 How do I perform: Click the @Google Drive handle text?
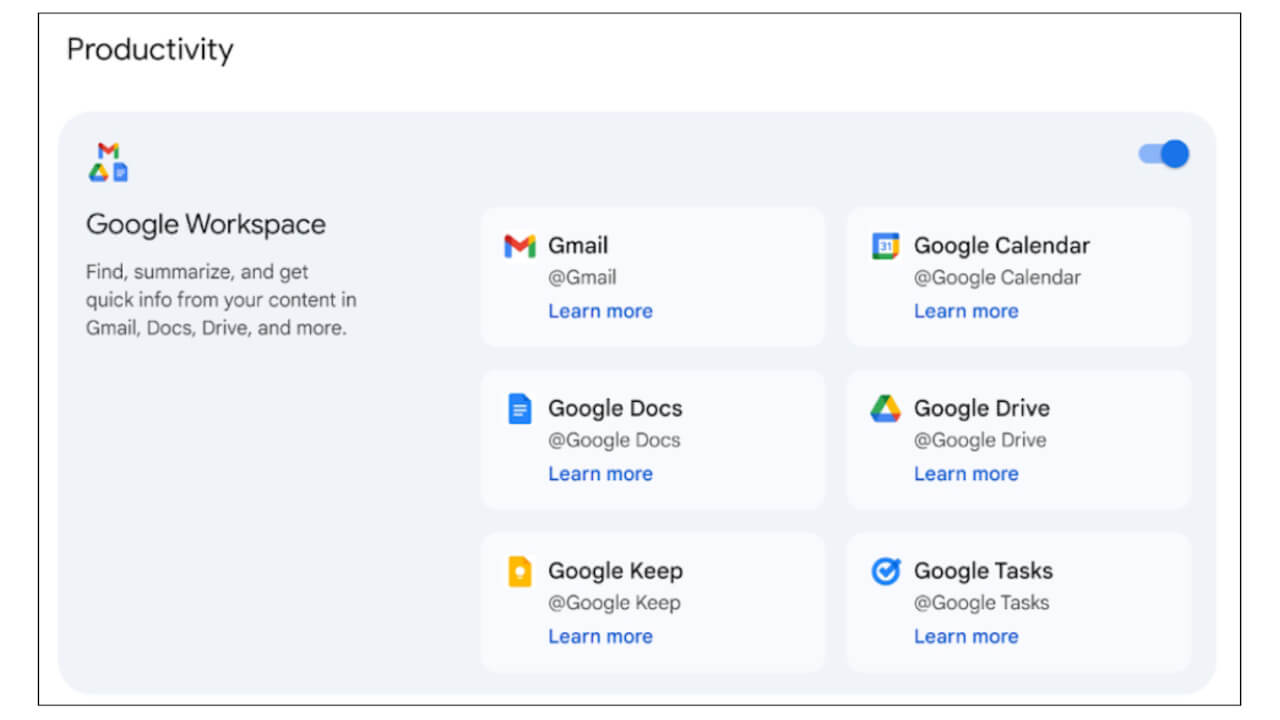[981, 440]
